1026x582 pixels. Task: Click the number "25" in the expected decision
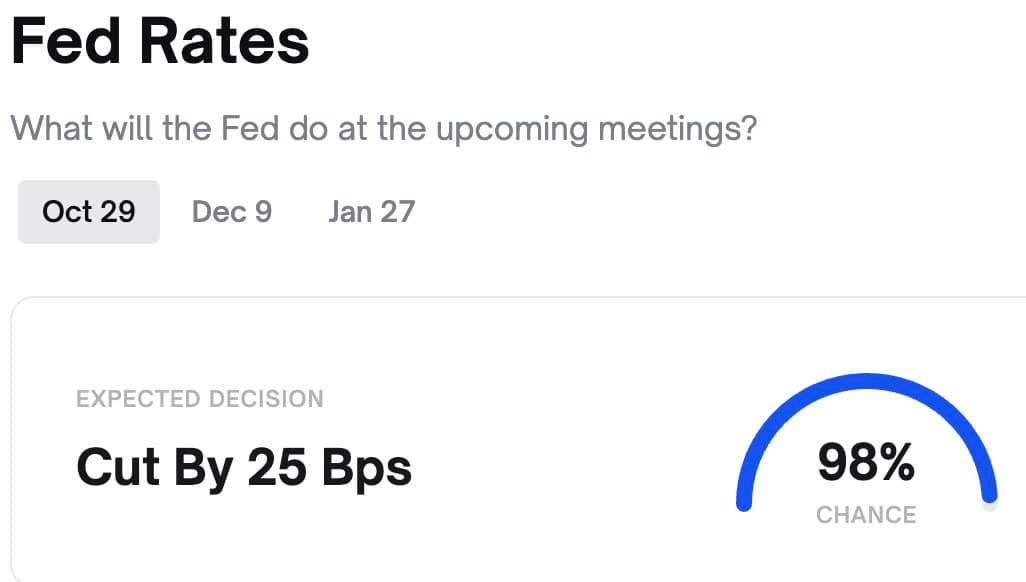click(x=275, y=466)
